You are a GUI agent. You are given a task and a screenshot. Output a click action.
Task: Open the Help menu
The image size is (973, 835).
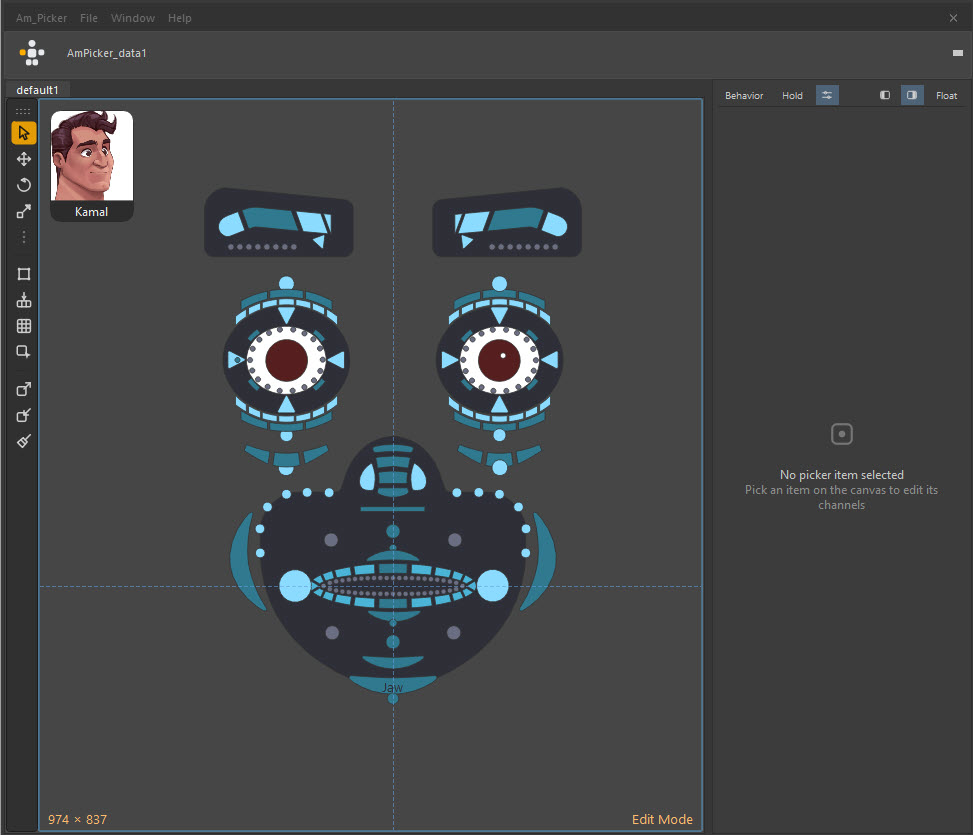(179, 18)
